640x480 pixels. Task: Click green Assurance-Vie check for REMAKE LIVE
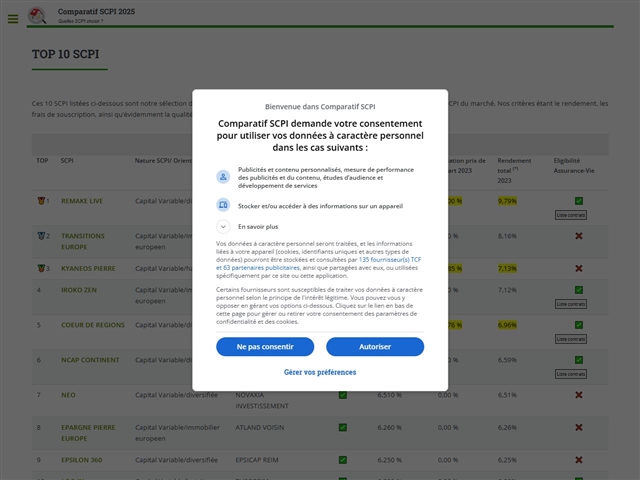579,201
